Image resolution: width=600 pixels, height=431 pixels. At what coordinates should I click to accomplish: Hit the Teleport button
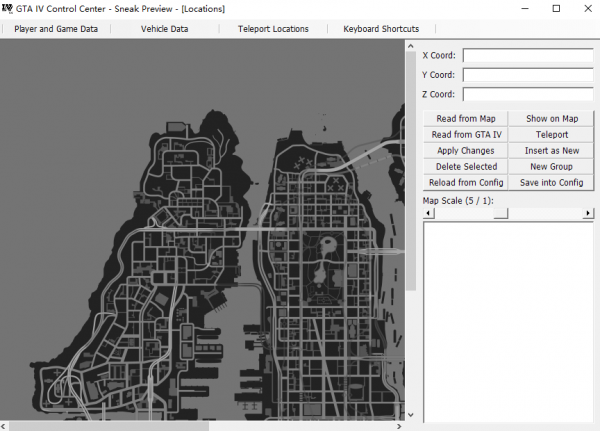click(x=552, y=135)
